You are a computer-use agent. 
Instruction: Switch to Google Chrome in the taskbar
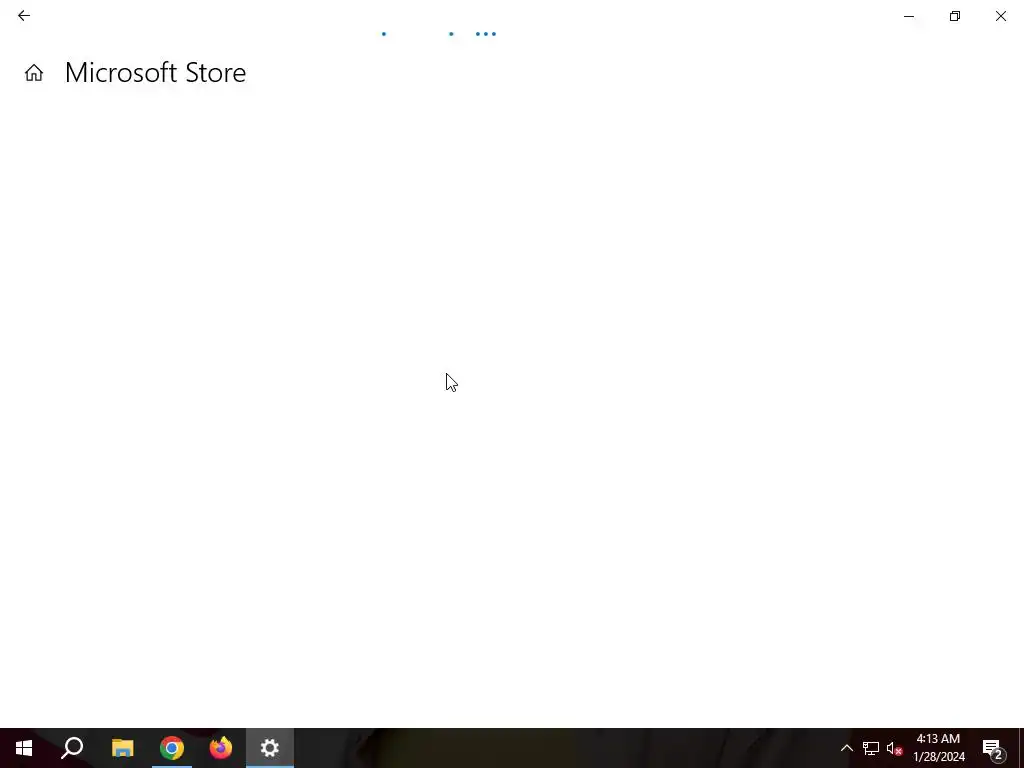172,748
